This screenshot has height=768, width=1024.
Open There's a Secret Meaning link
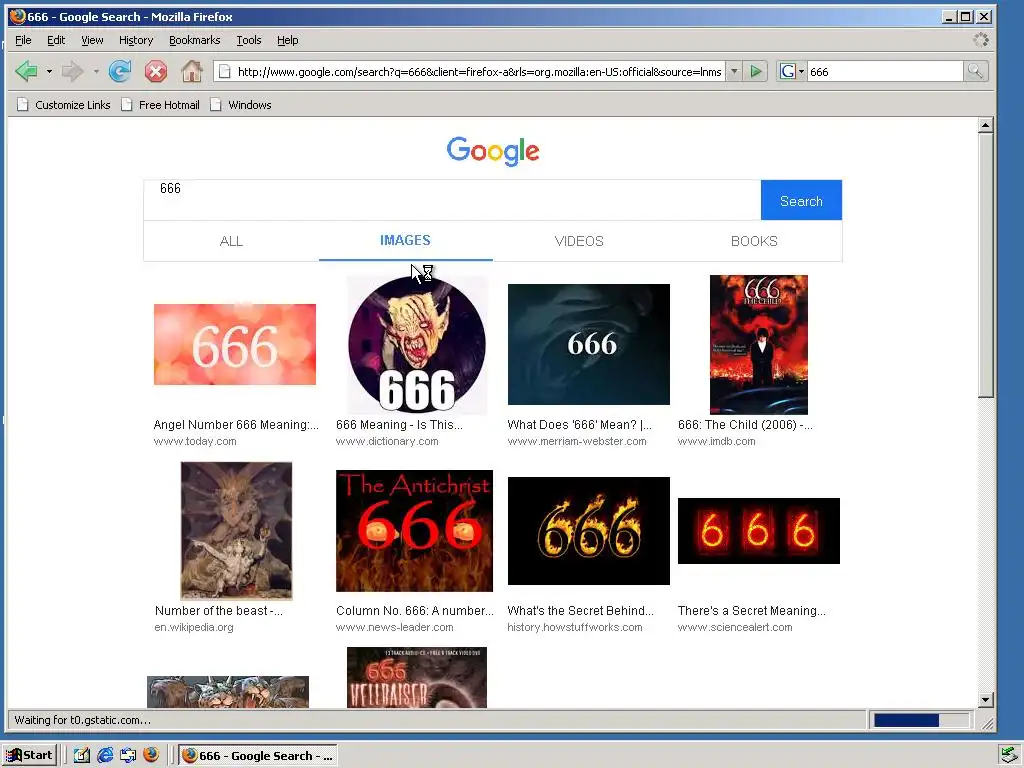click(752, 611)
